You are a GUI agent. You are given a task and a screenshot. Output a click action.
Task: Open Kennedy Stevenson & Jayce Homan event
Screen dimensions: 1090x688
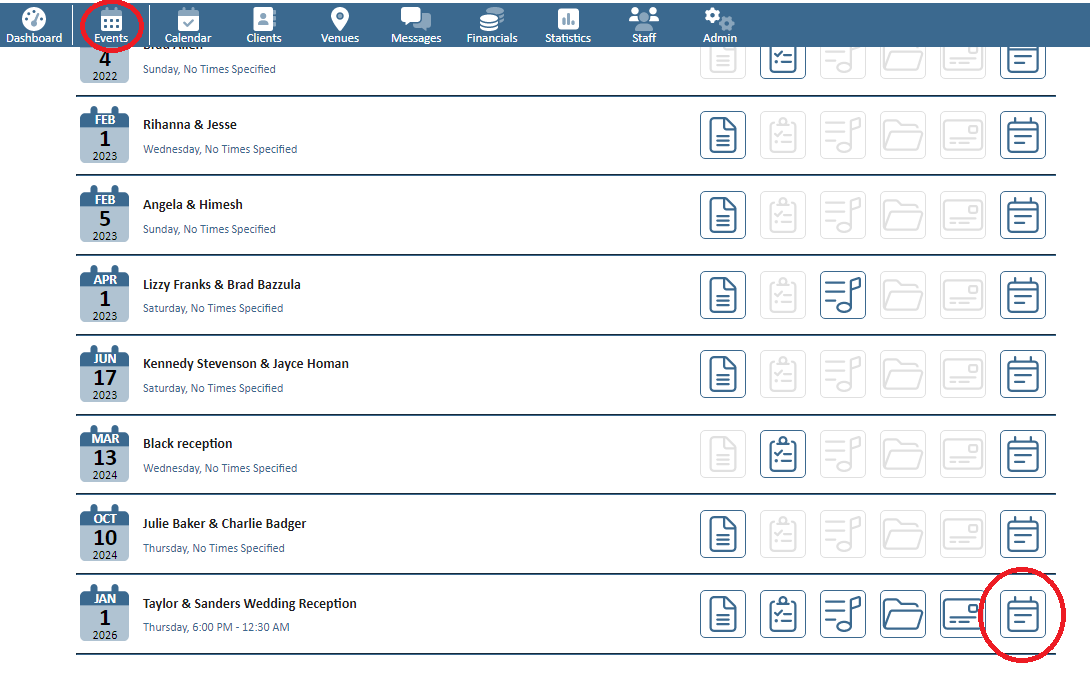(x=246, y=364)
